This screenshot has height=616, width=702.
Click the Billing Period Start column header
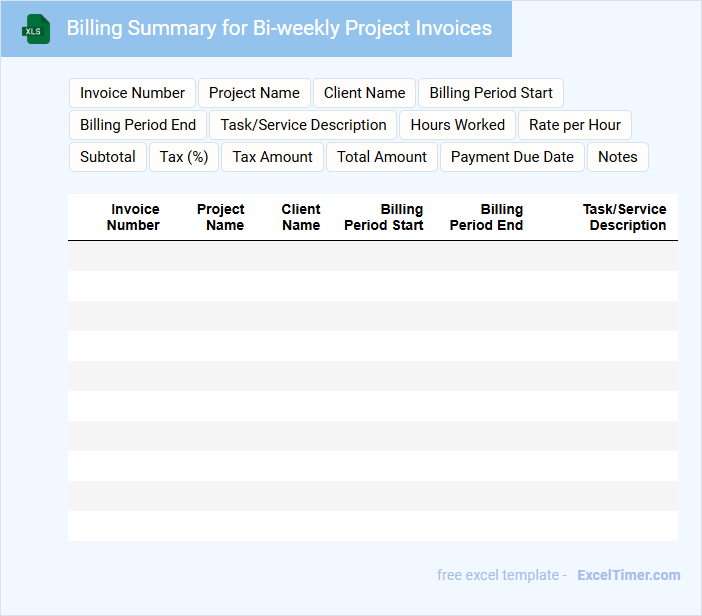[384, 217]
